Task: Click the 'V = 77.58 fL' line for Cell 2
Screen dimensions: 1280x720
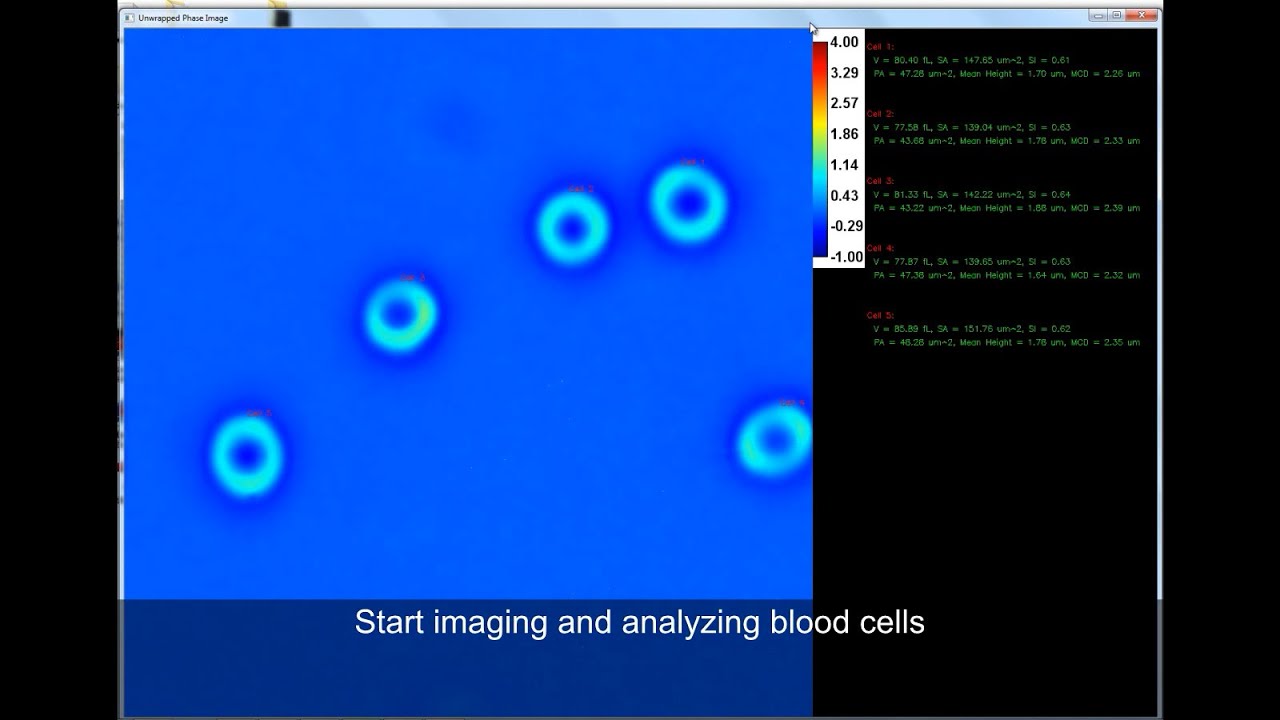Action: coord(972,127)
